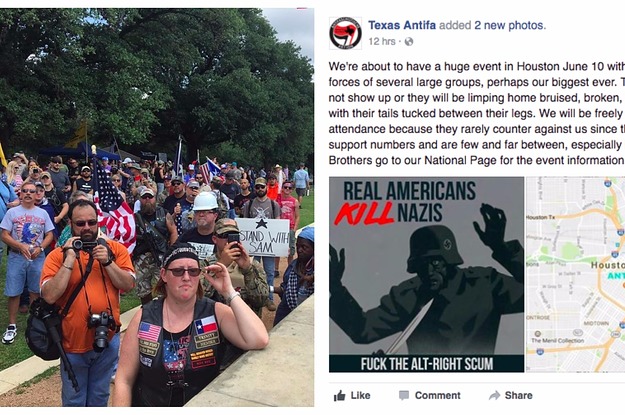Click the "12 hrs" post timestamp
The width and height of the screenshot is (625, 415).
click(x=382, y=41)
